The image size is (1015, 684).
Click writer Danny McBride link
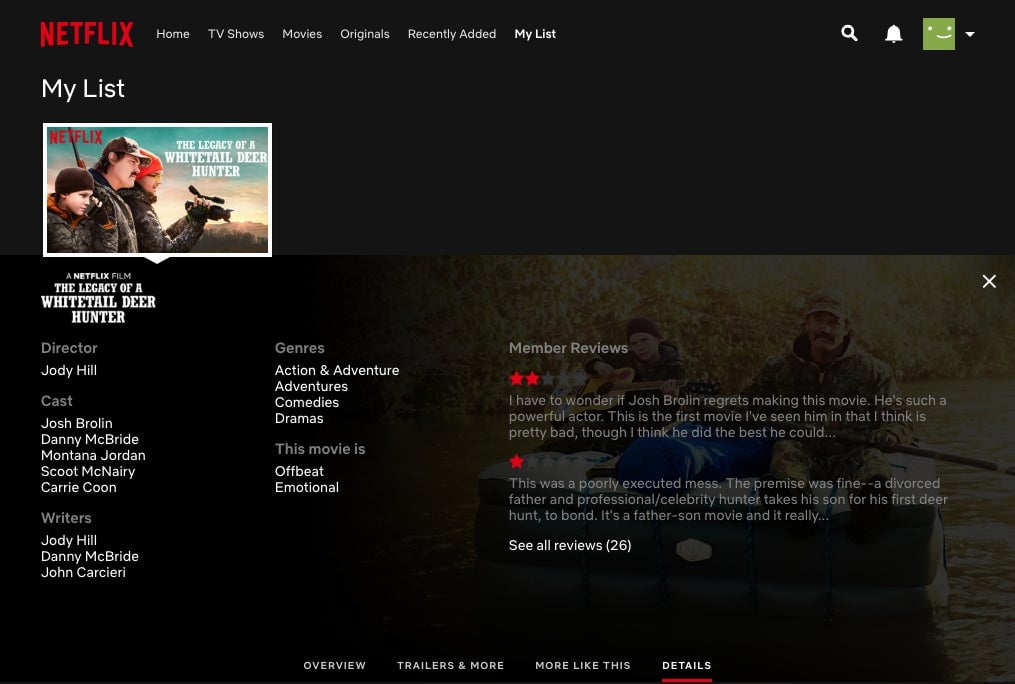(89, 557)
